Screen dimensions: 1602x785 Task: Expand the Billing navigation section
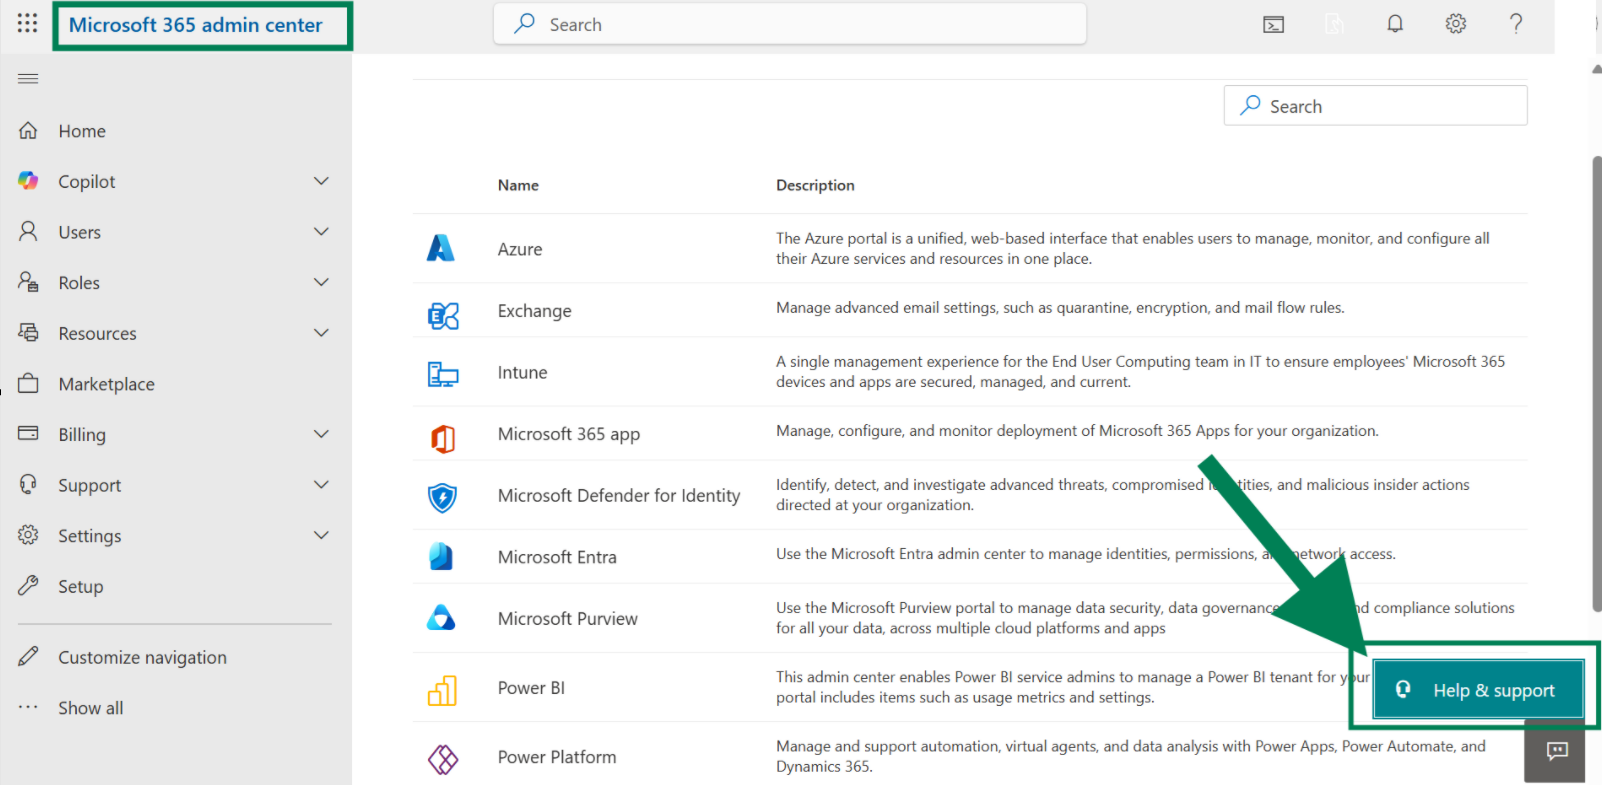(321, 434)
